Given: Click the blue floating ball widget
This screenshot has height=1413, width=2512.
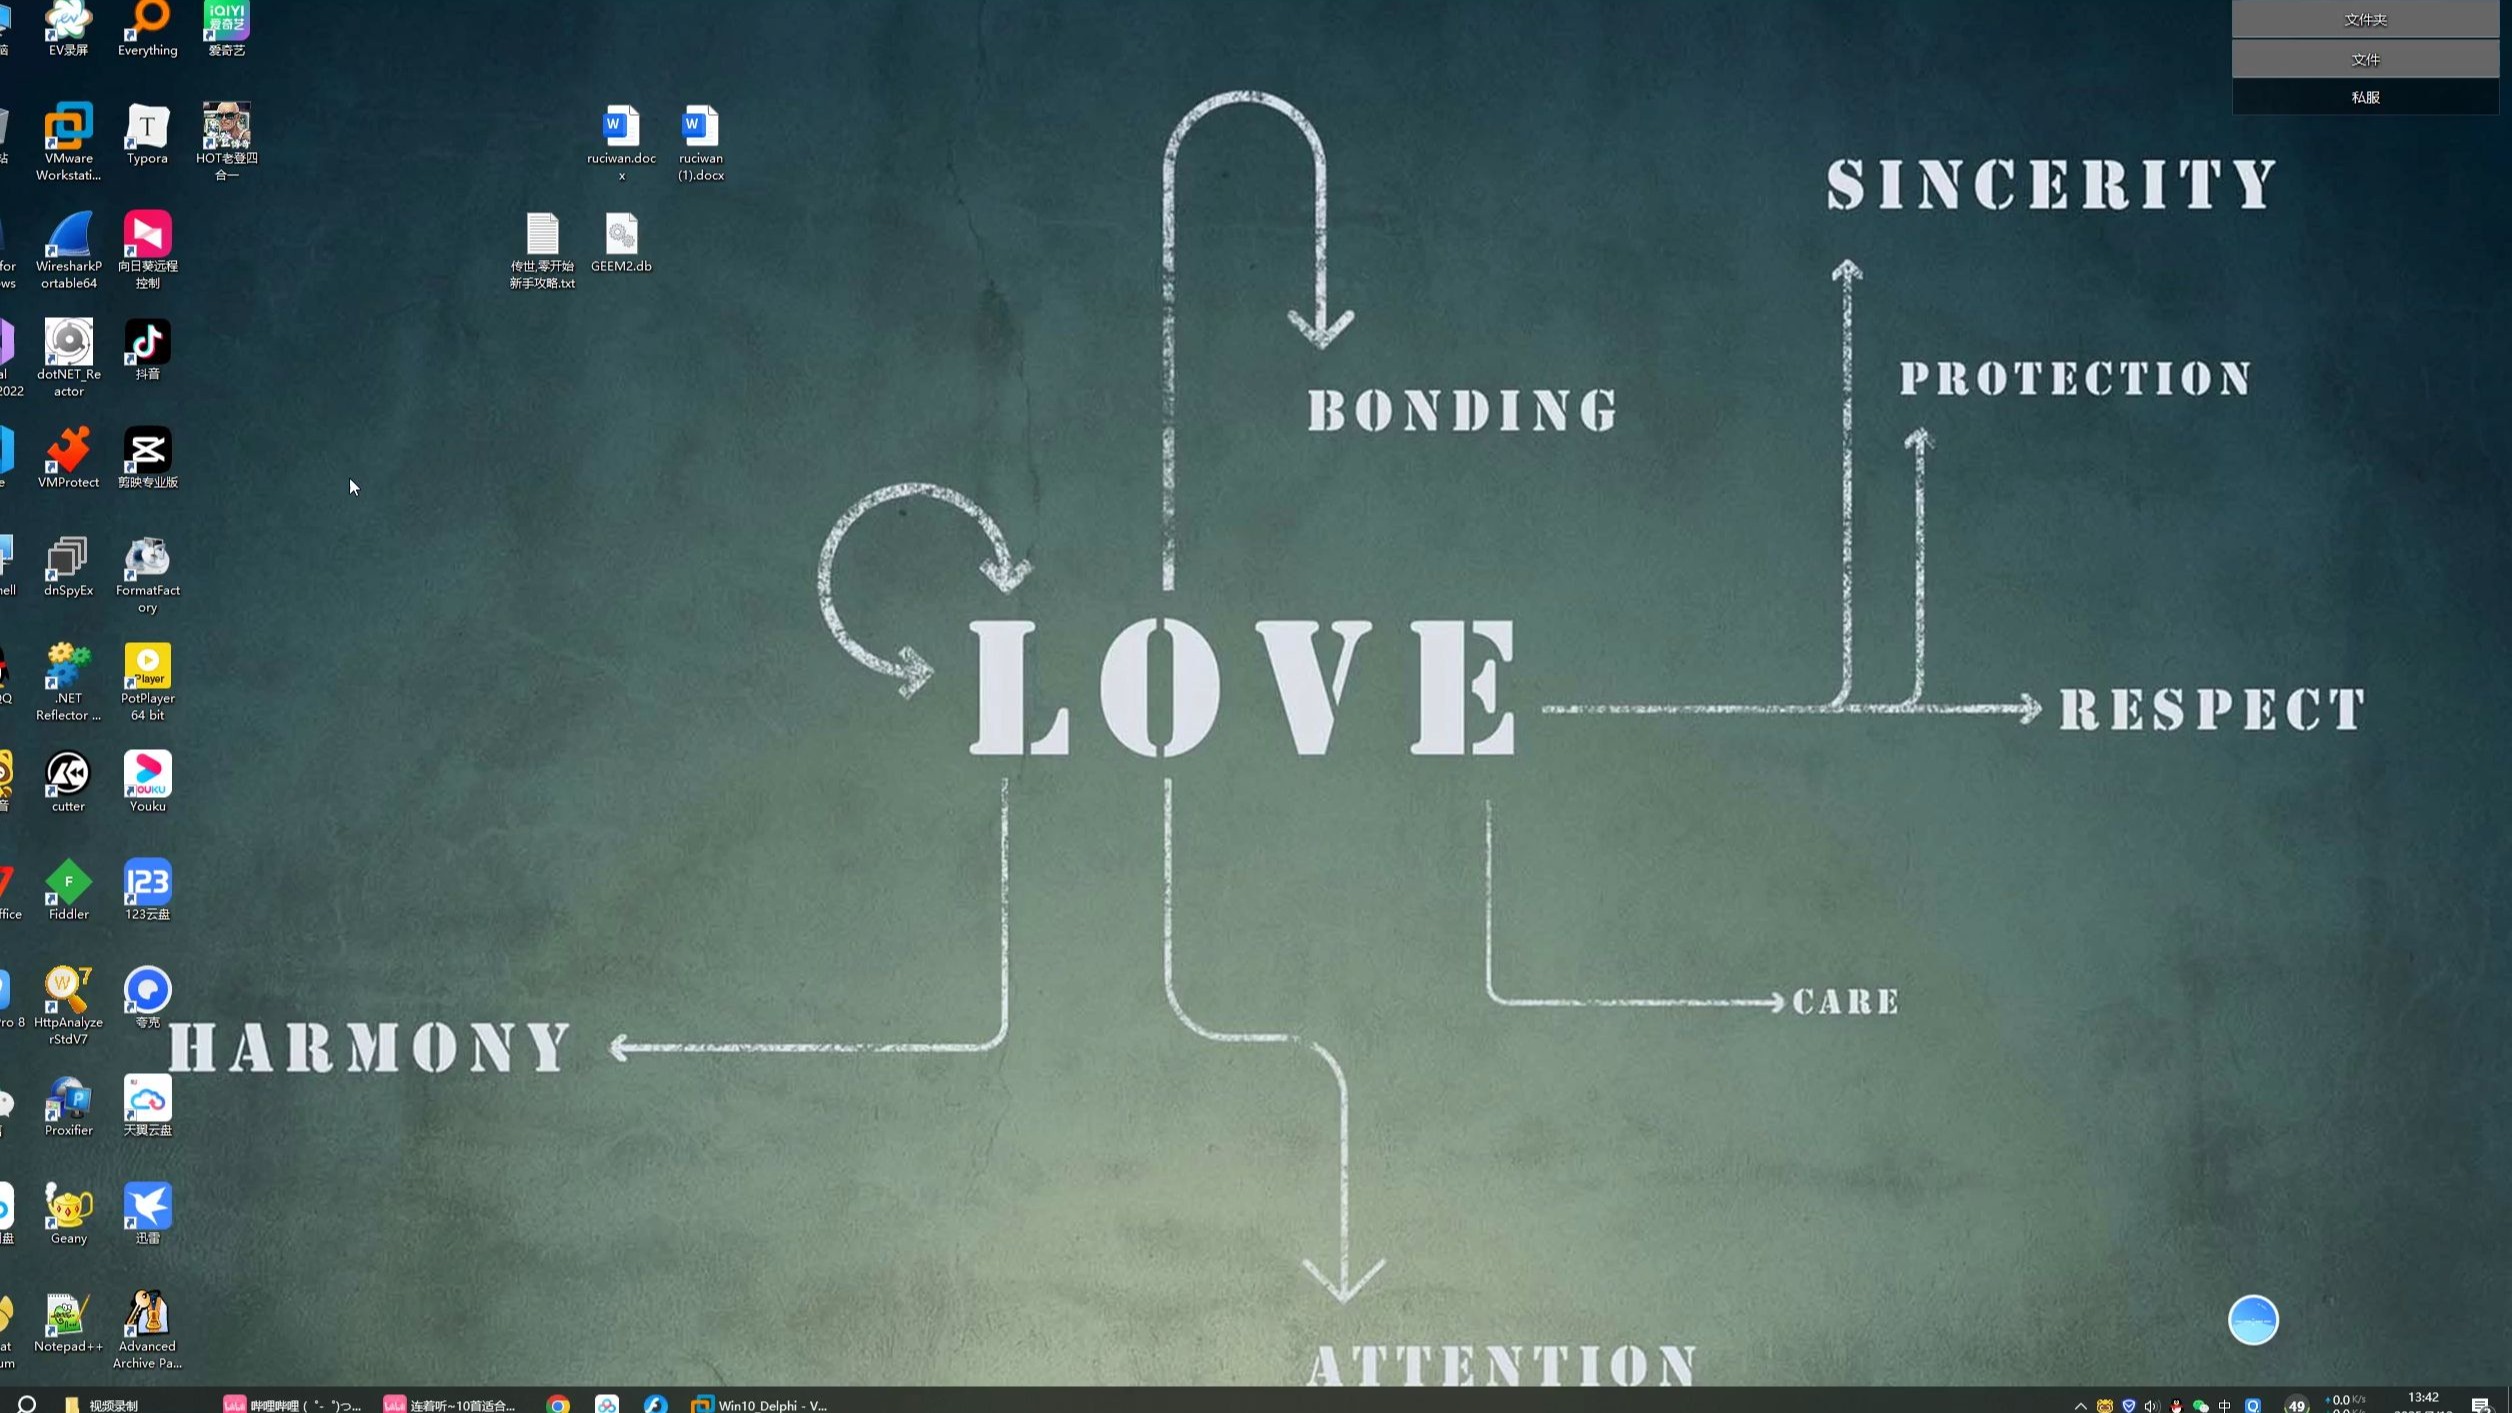Looking at the screenshot, I should click(x=2252, y=1320).
